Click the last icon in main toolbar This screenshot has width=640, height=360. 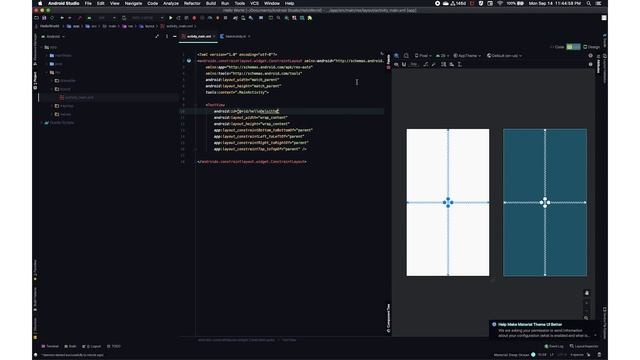click(310, 18)
